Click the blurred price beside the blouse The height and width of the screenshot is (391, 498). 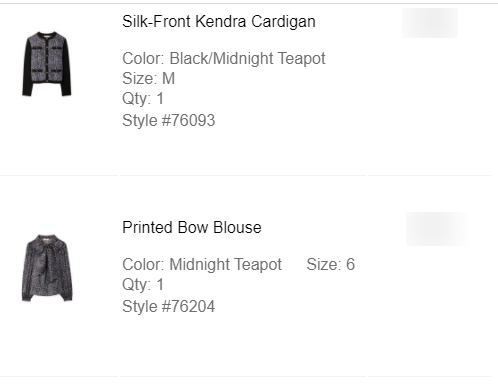point(437,229)
